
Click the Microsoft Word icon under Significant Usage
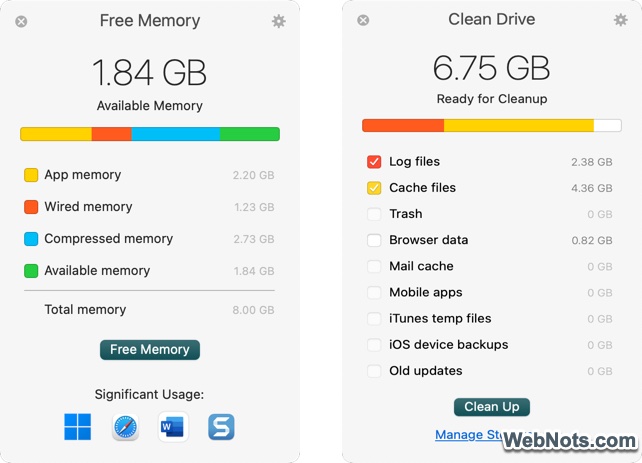pyautogui.click(x=173, y=427)
